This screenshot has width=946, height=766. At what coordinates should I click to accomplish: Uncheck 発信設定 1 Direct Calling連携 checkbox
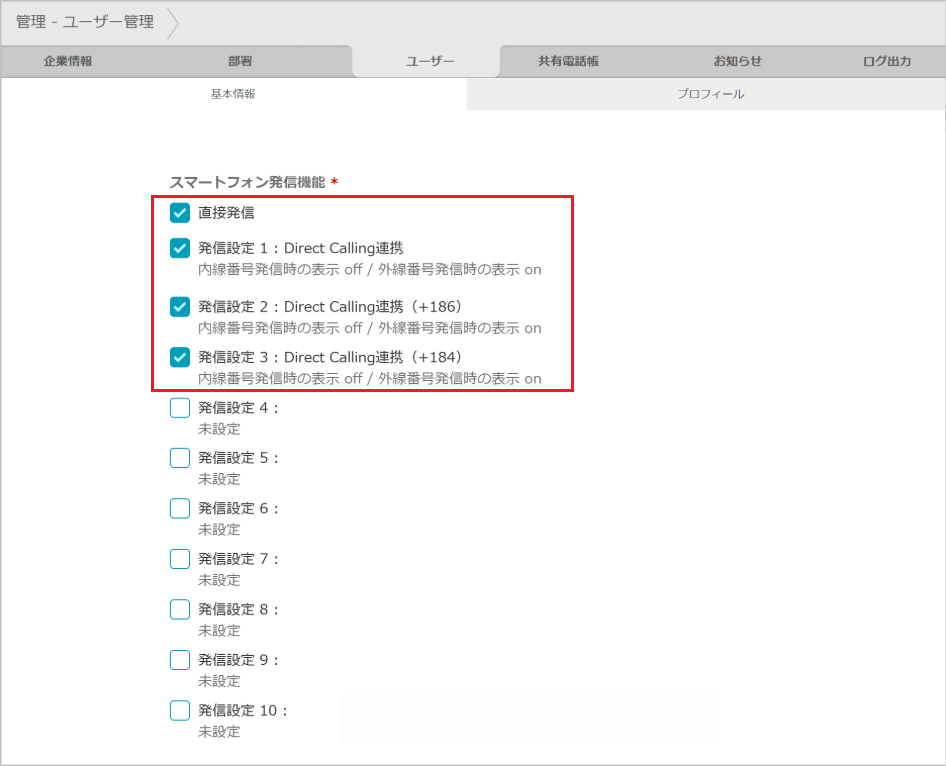180,248
